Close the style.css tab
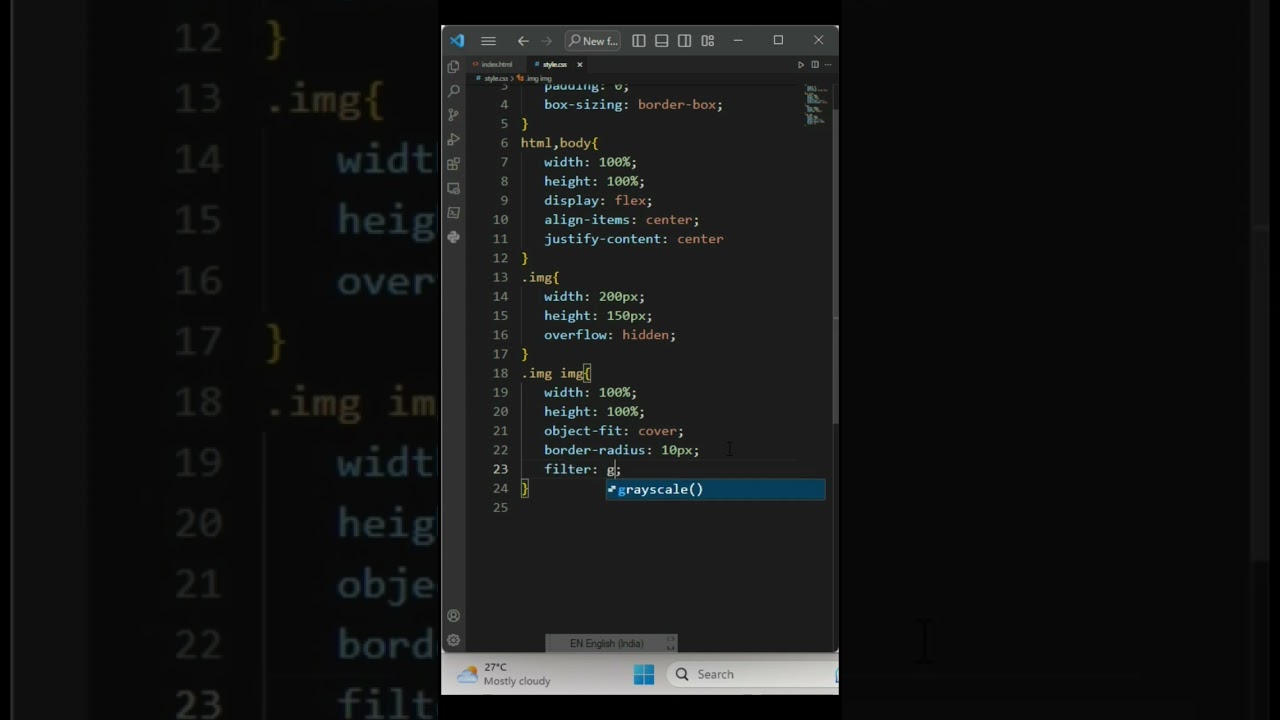The width and height of the screenshot is (1280, 720). 579,64
